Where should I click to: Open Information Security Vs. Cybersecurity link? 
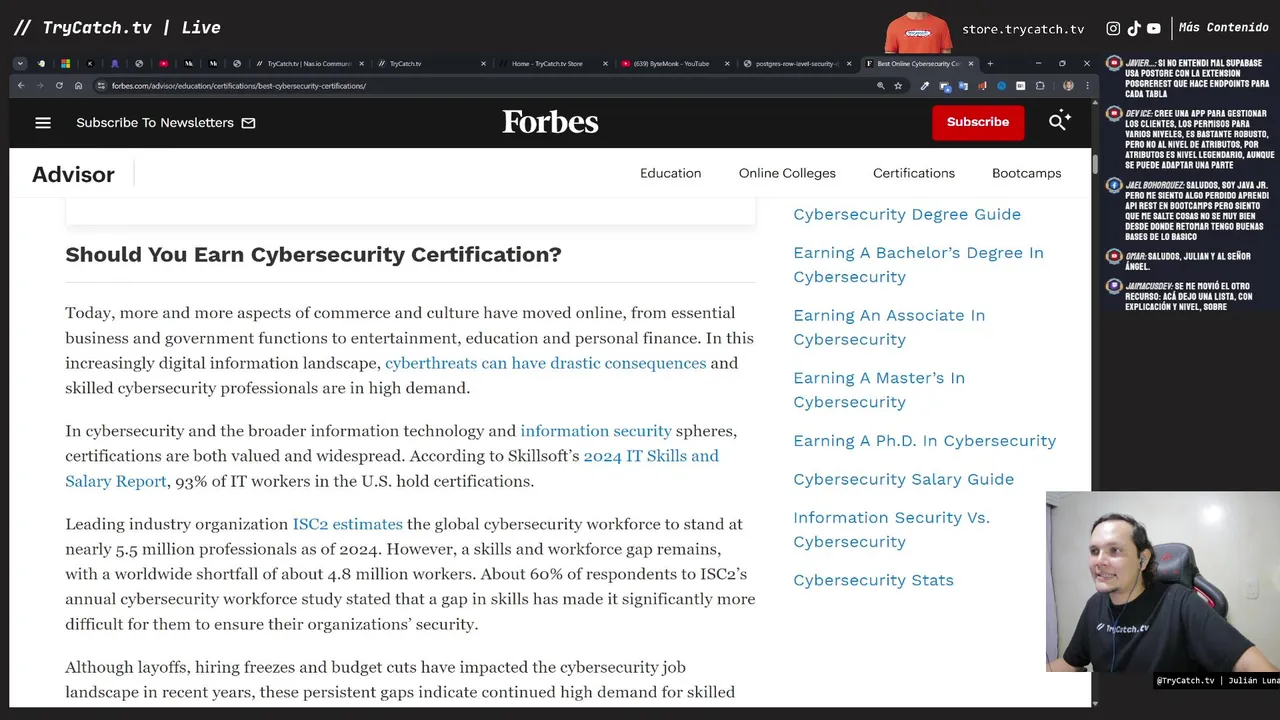click(891, 529)
